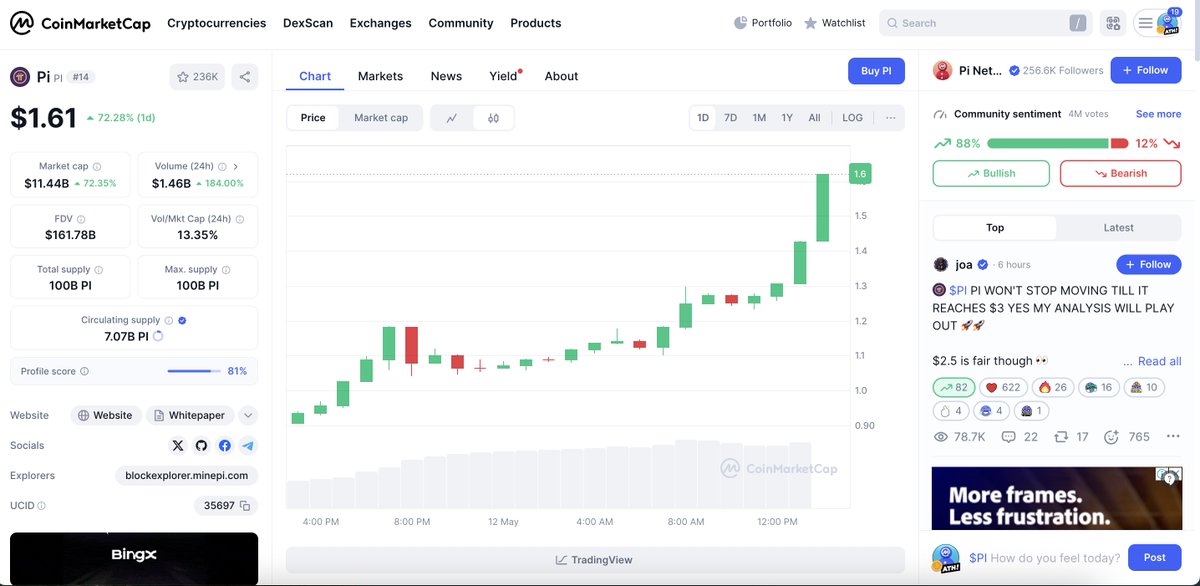Click the Circulating supply info icon
Viewport: 1200px width, 586px height.
[168, 321]
